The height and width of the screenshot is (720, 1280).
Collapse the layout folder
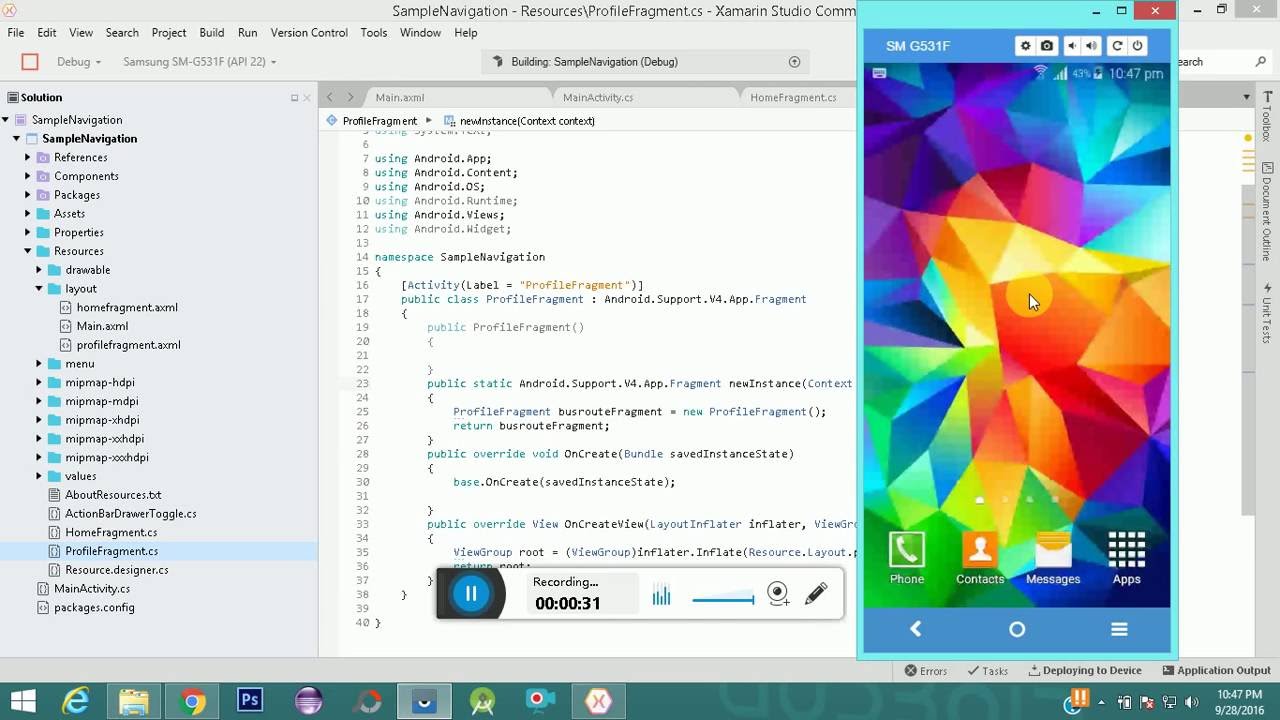[x=39, y=289]
